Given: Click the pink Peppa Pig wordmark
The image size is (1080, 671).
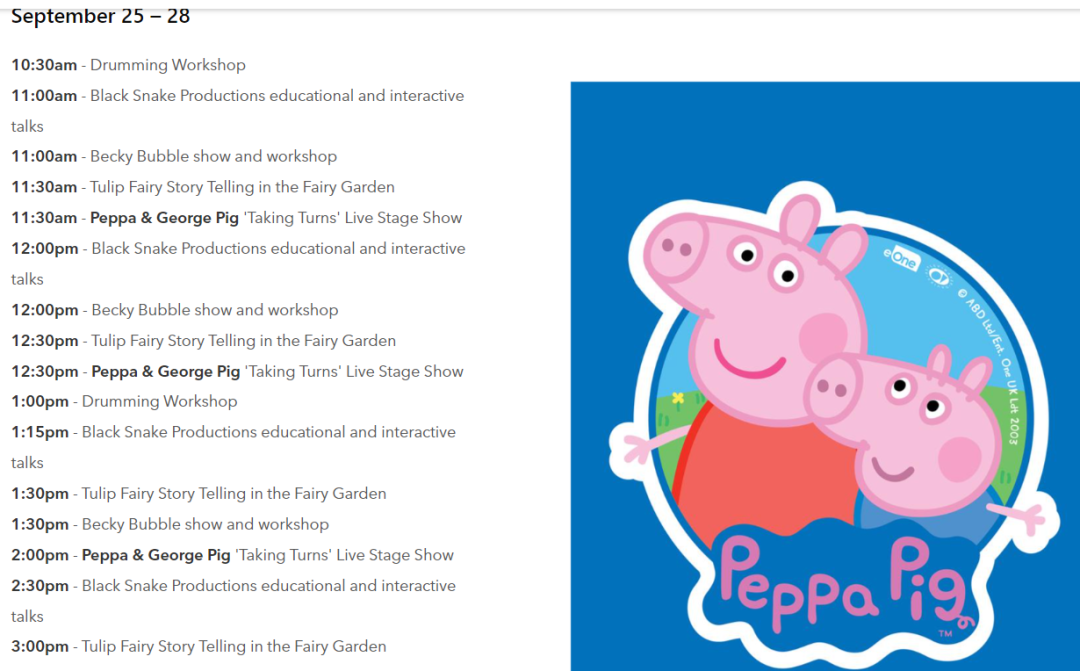Looking at the screenshot, I should [x=844, y=585].
